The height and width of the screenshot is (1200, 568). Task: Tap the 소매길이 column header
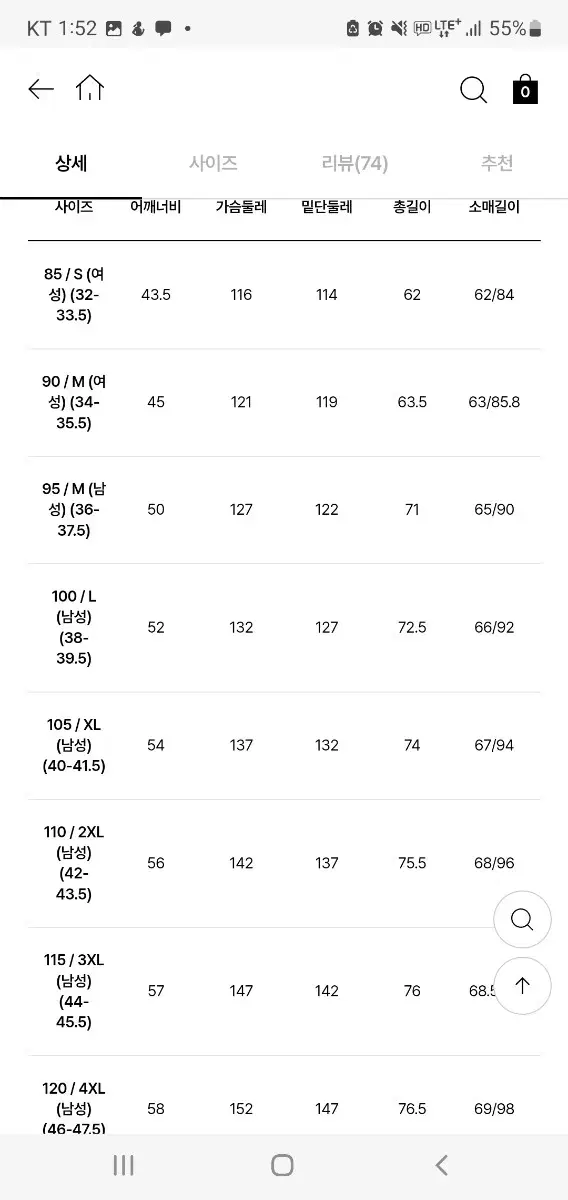coord(494,208)
